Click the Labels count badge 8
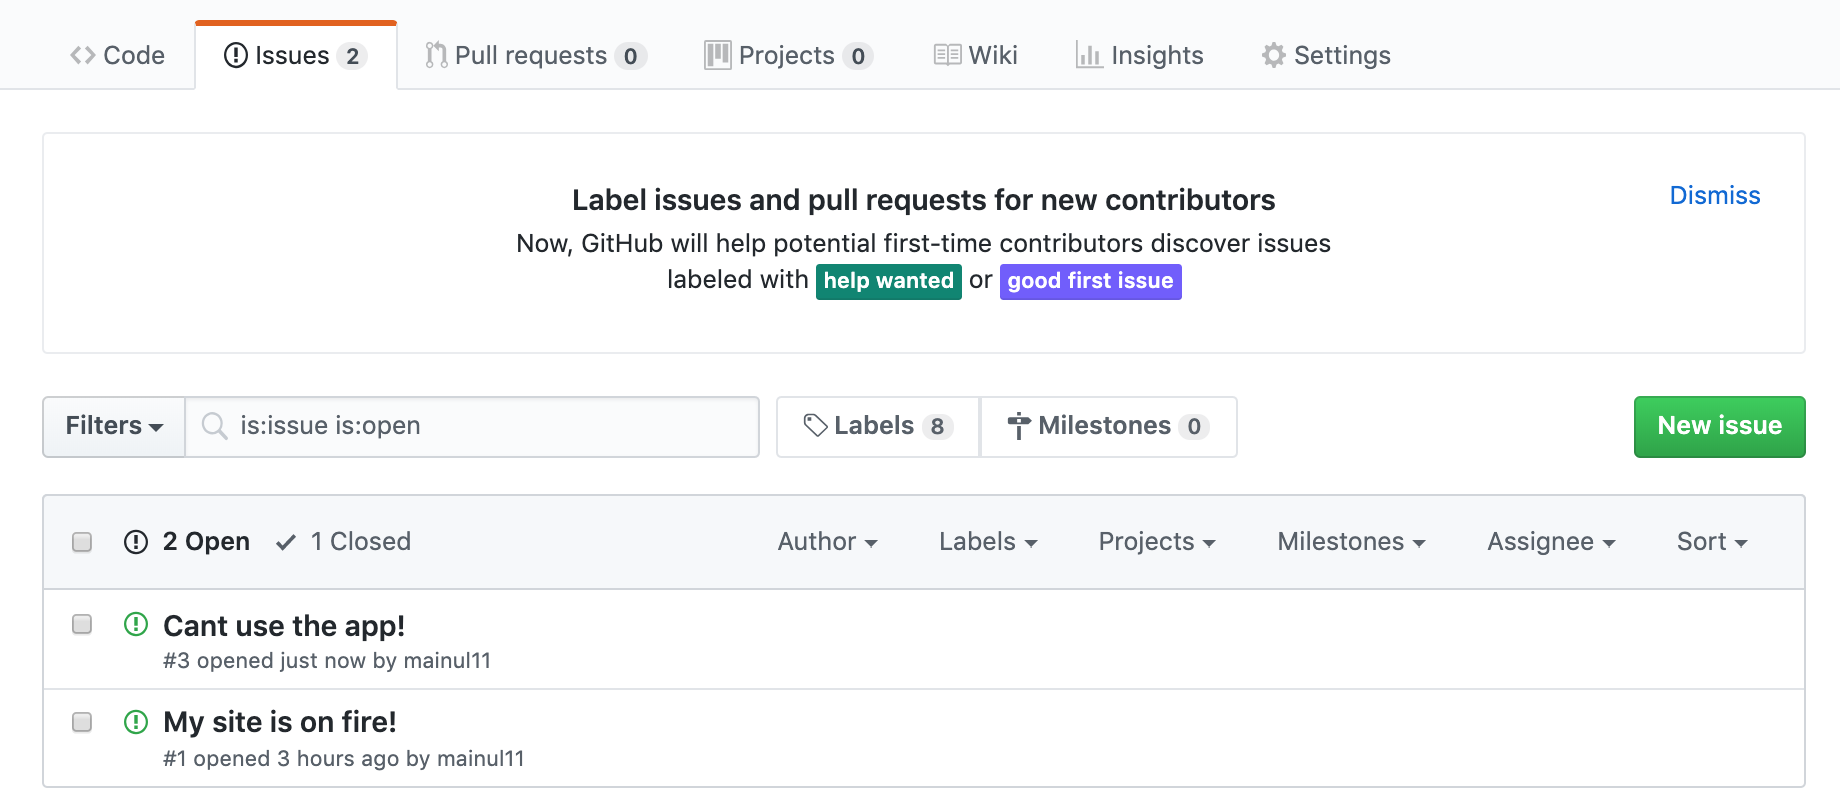The width and height of the screenshot is (1840, 810). coord(937,427)
